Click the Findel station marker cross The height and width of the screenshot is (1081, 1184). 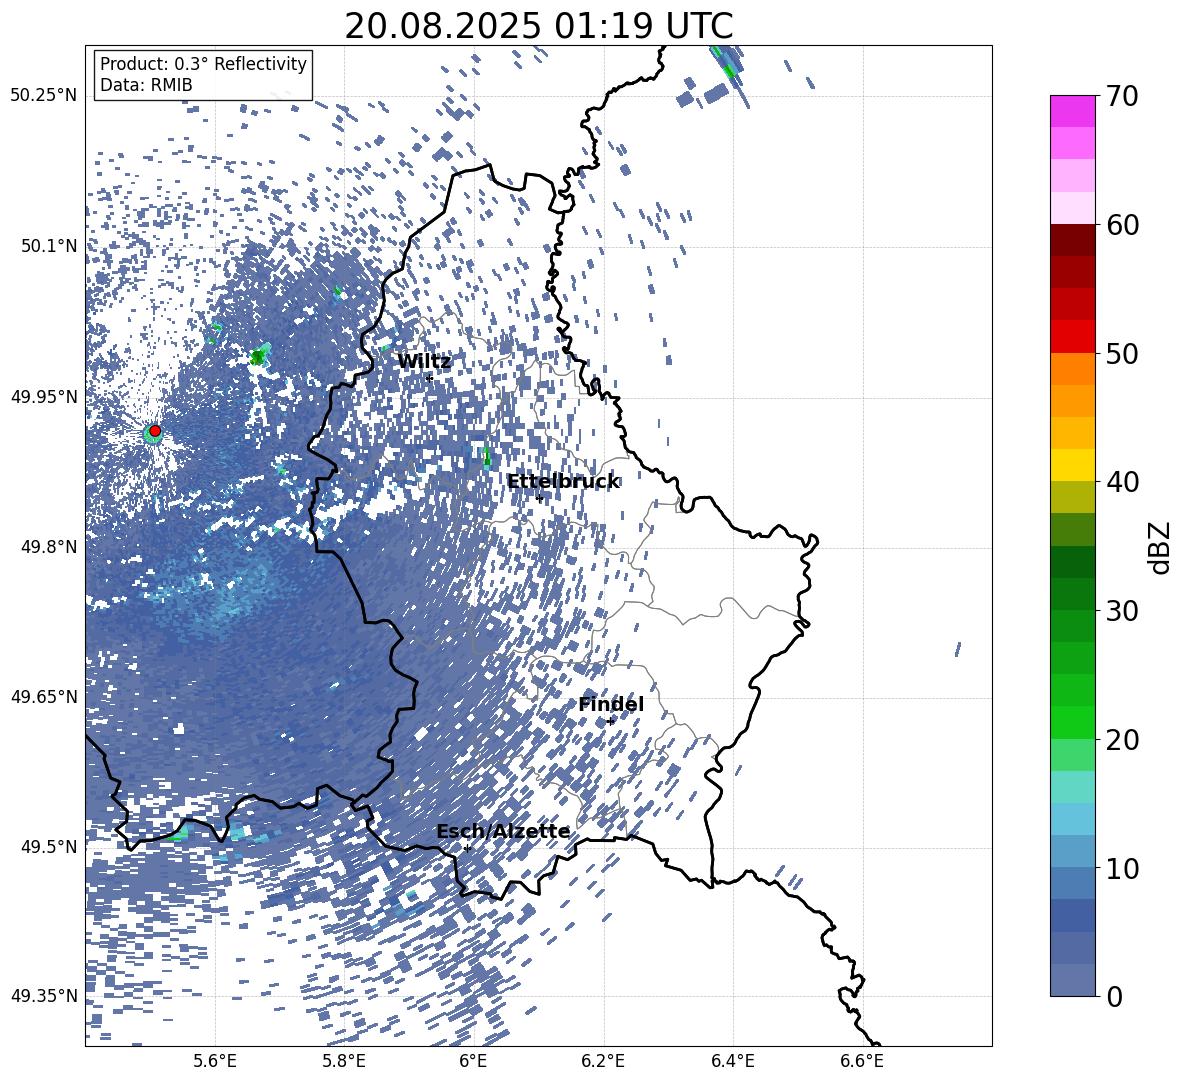click(x=610, y=722)
